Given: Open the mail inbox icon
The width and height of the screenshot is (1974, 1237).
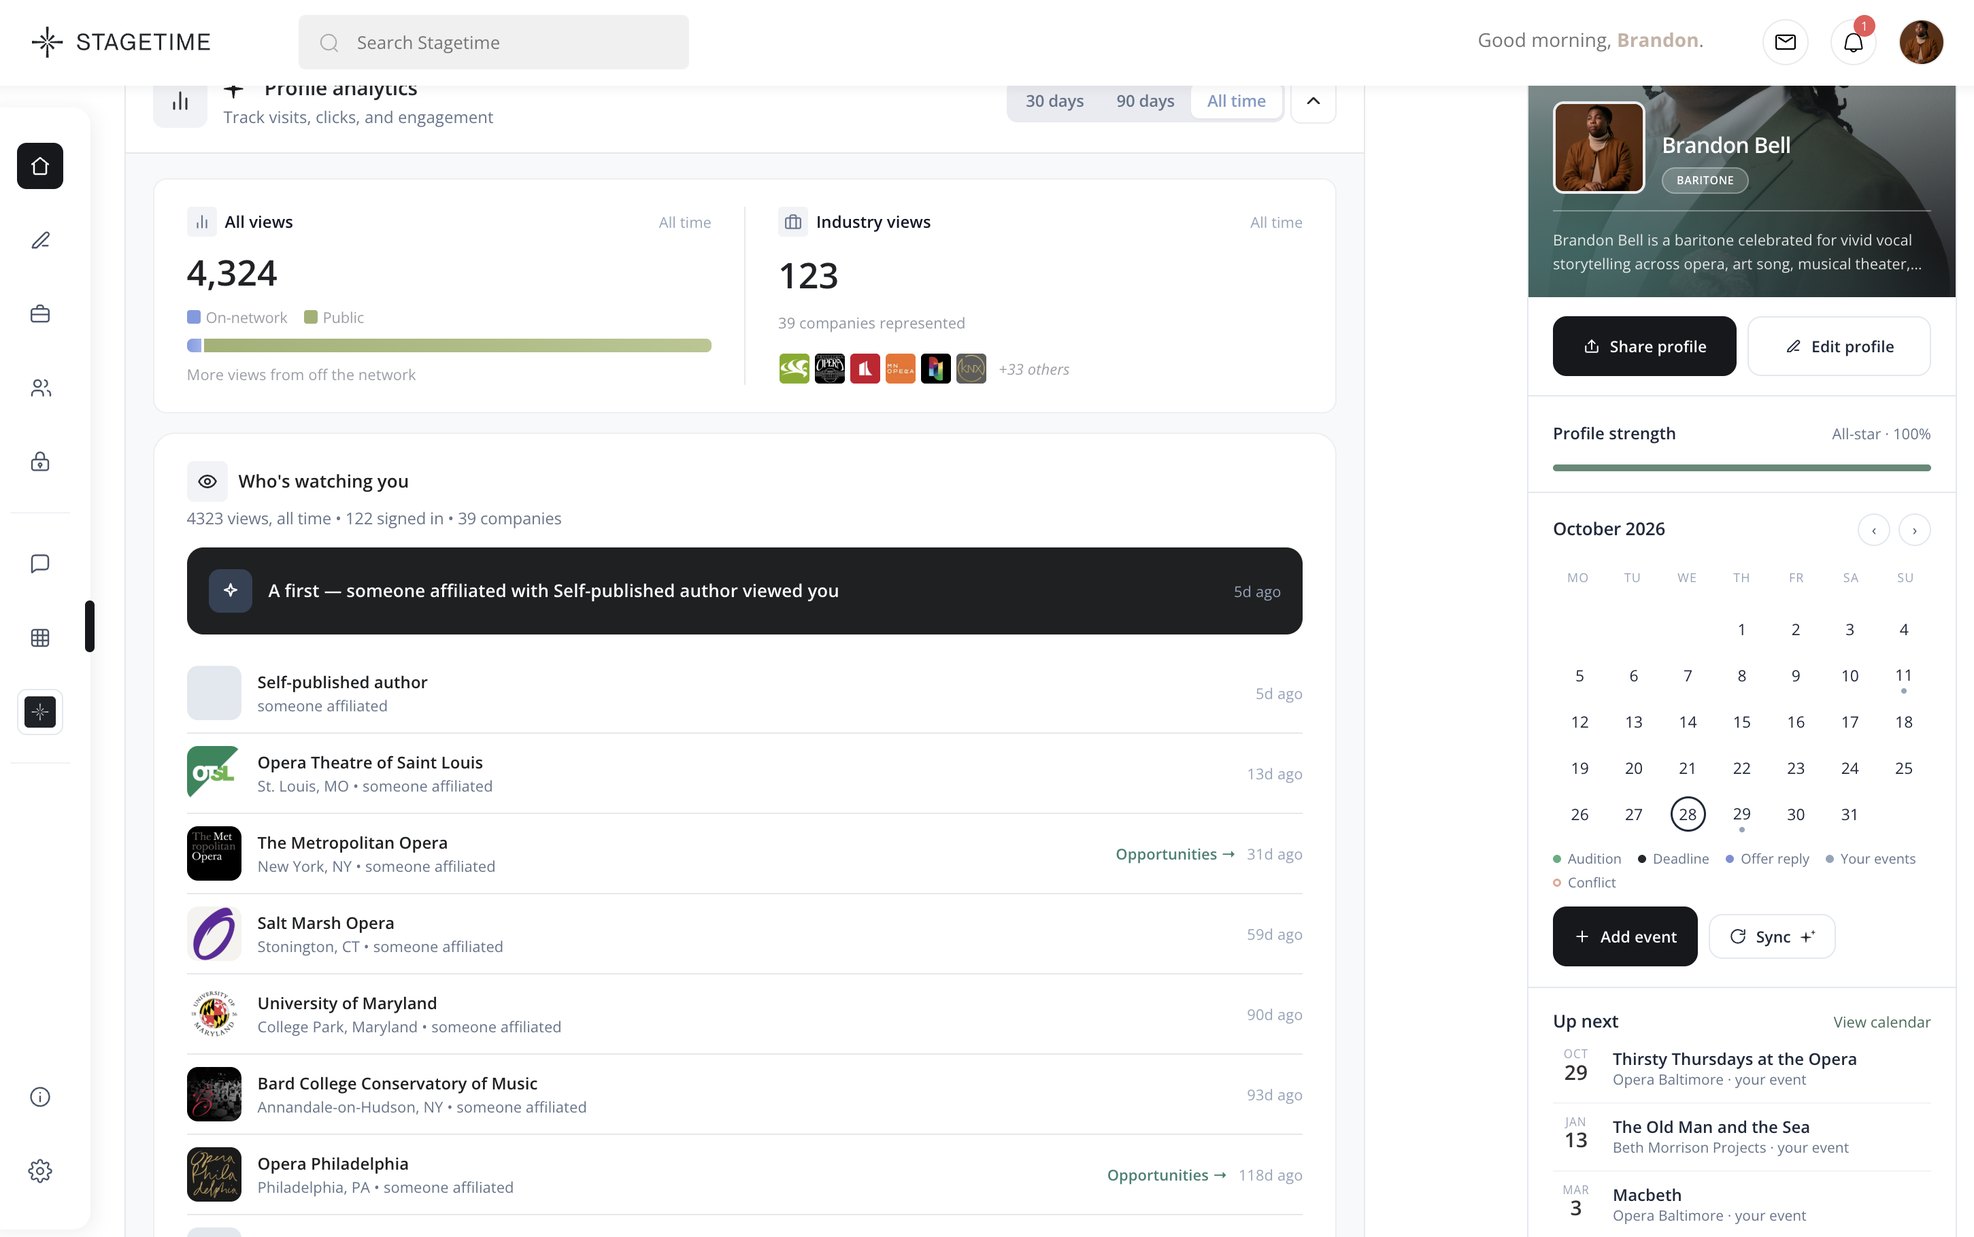Looking at the screenshot, I should coord(1785,42).
